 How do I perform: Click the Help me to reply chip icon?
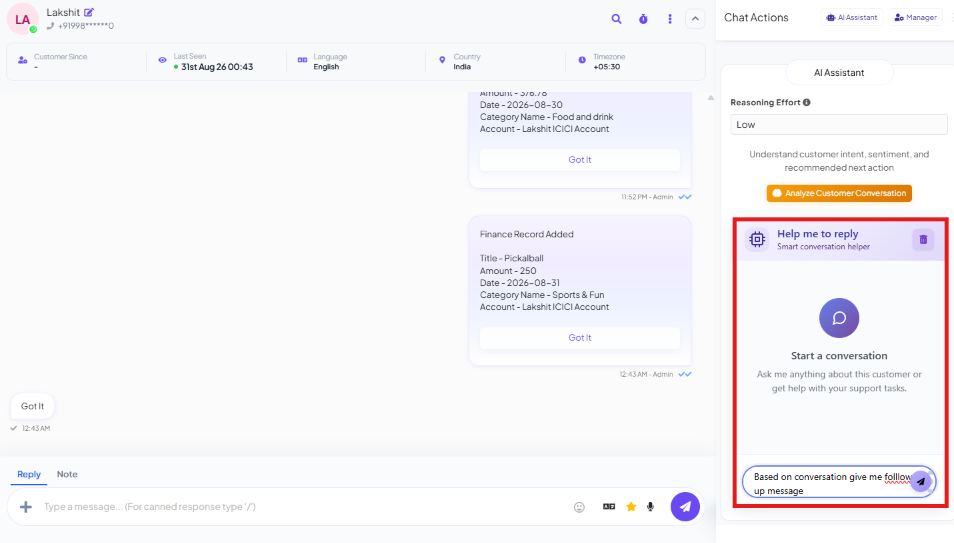coord(757,239)
